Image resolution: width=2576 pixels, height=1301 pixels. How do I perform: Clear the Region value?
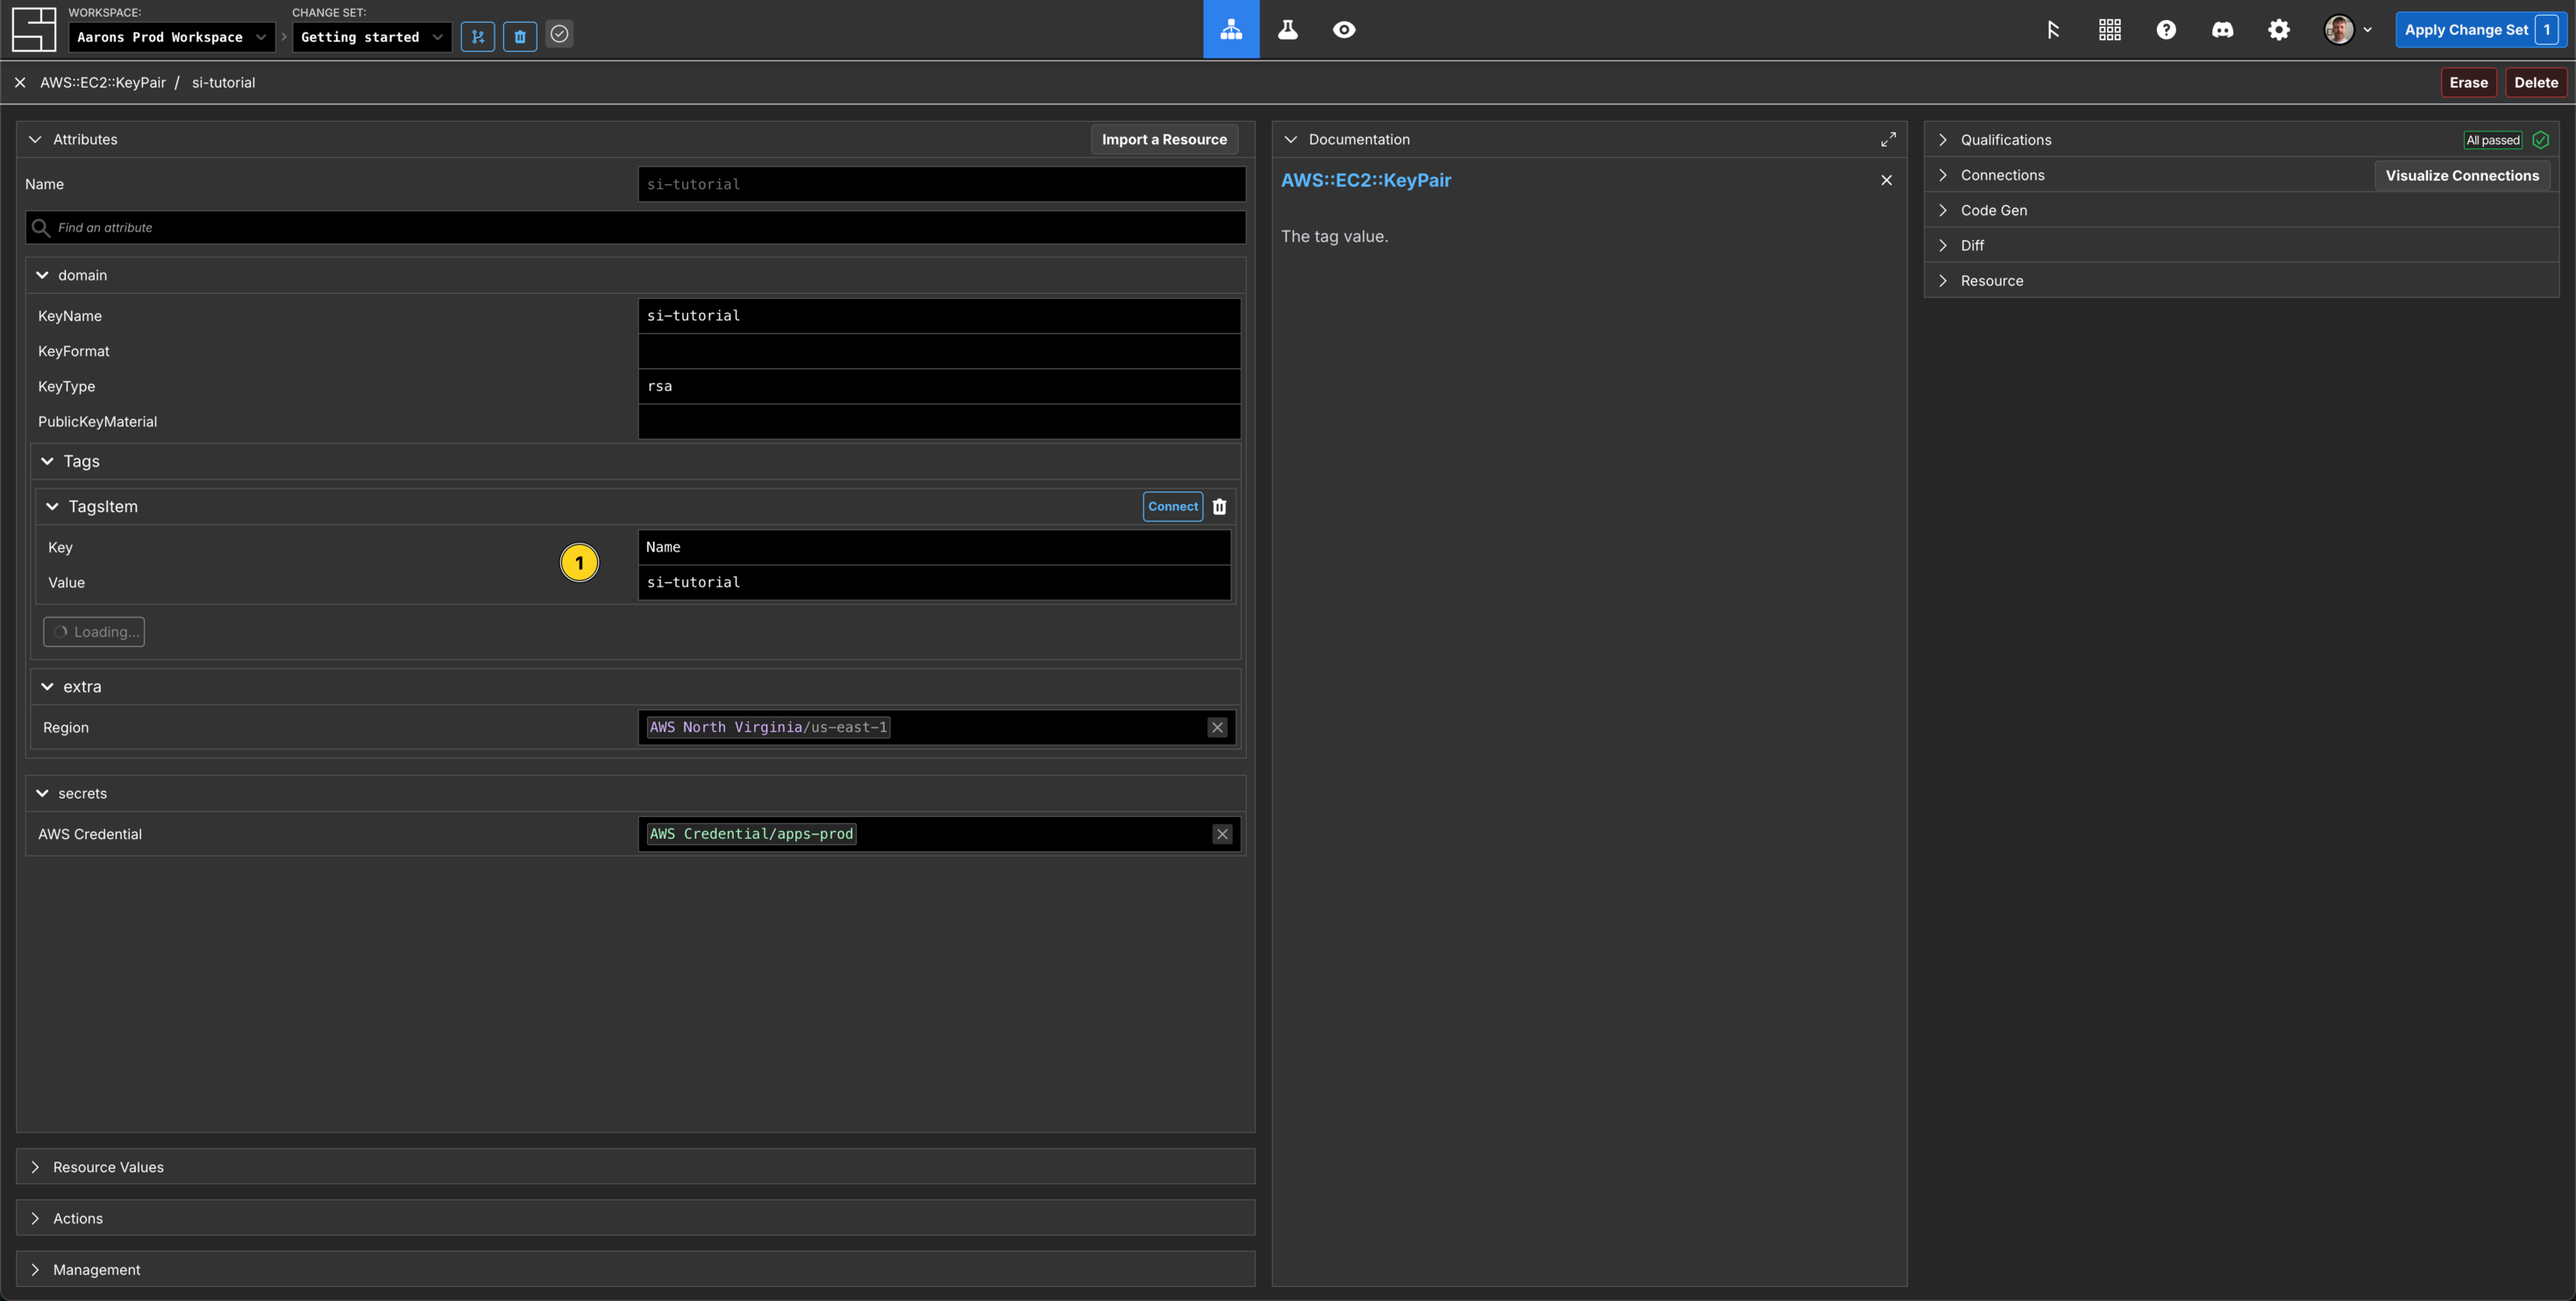coord(1217,728)
